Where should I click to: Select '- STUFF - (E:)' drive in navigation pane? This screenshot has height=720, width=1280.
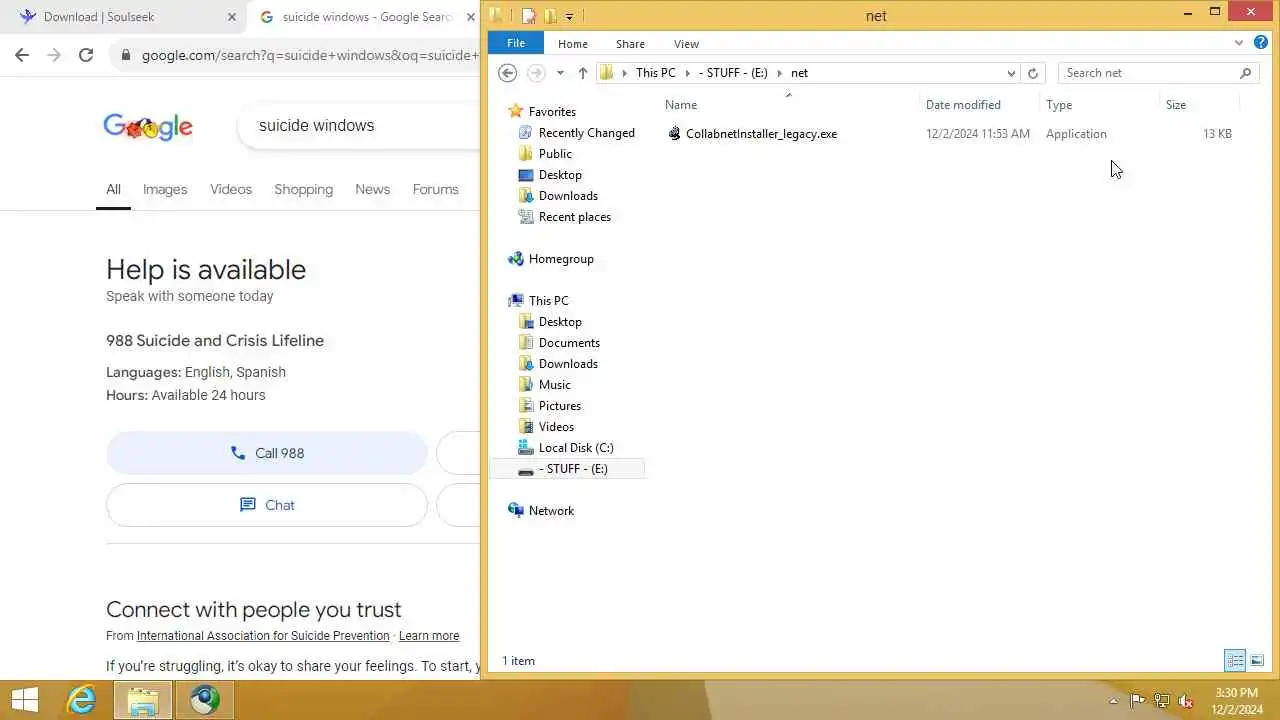(x=573, y=469)
